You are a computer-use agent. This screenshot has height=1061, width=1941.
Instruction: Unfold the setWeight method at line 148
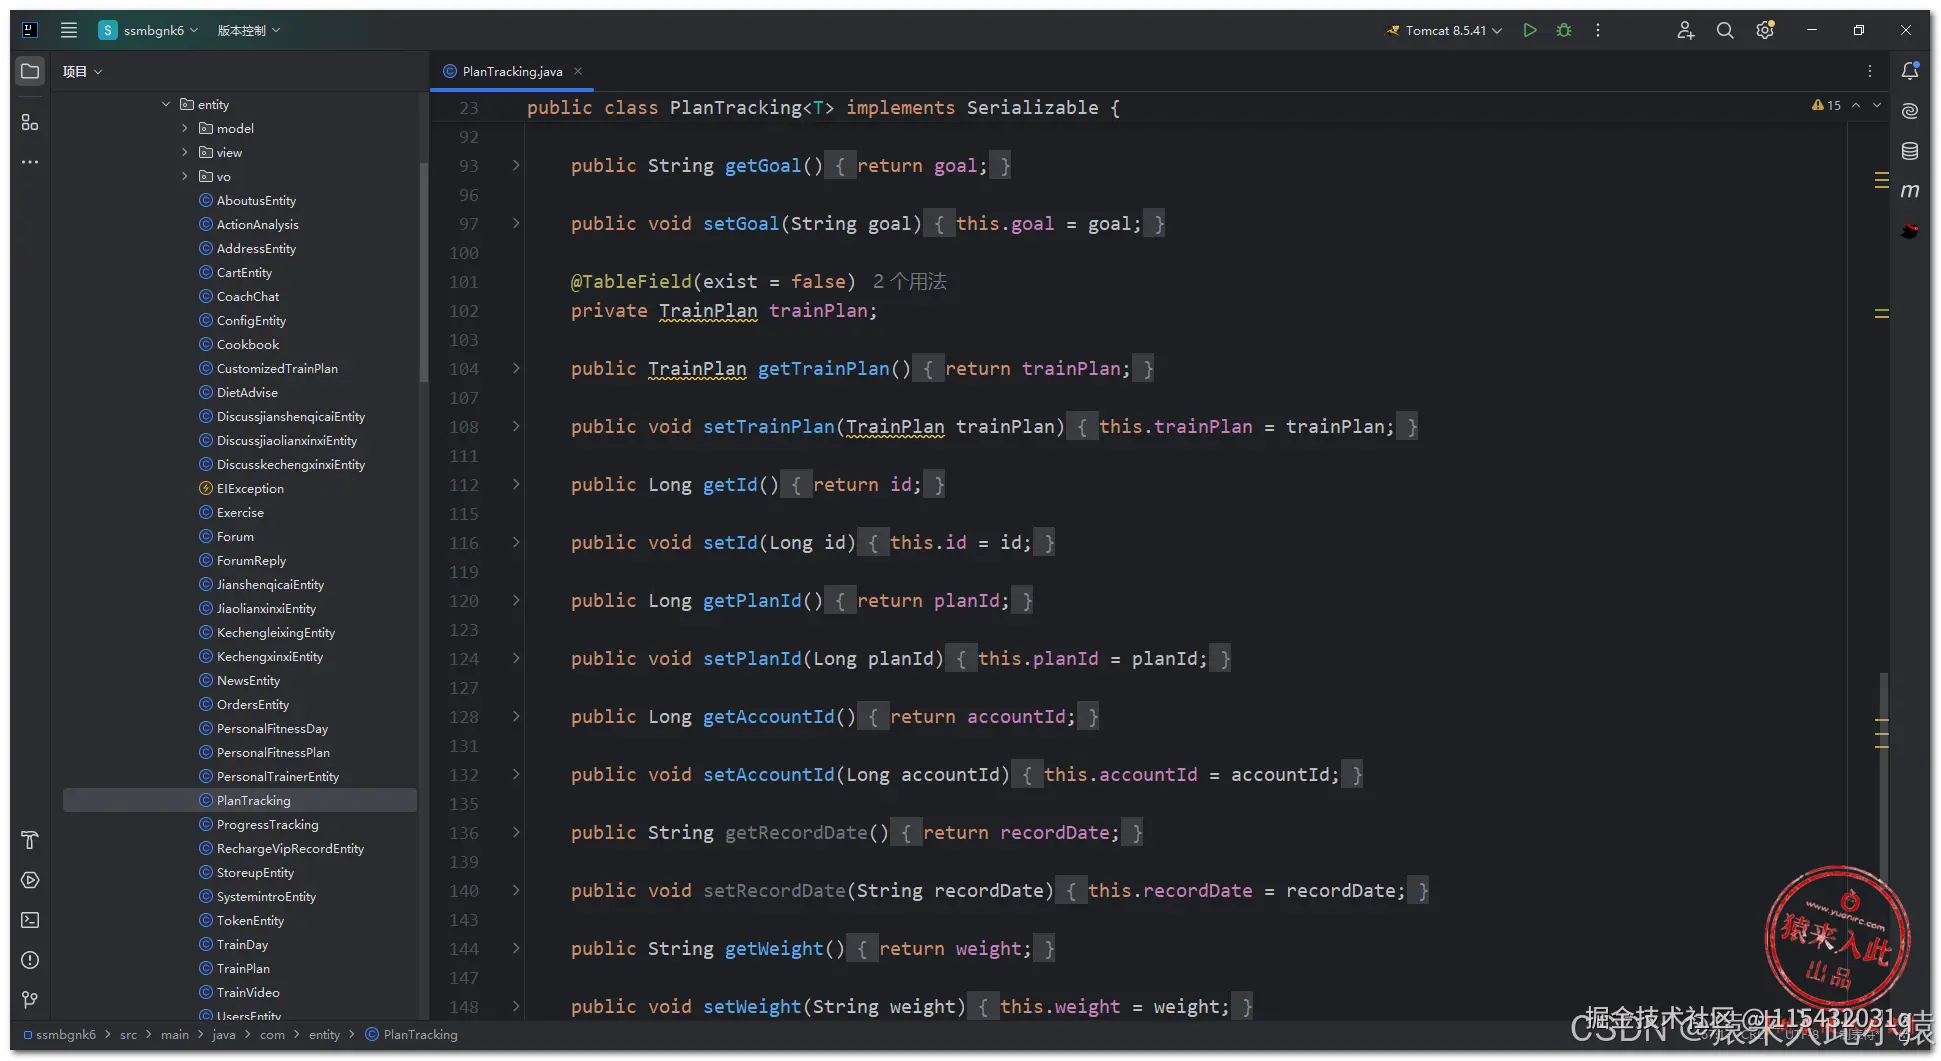coord(516,1006)
